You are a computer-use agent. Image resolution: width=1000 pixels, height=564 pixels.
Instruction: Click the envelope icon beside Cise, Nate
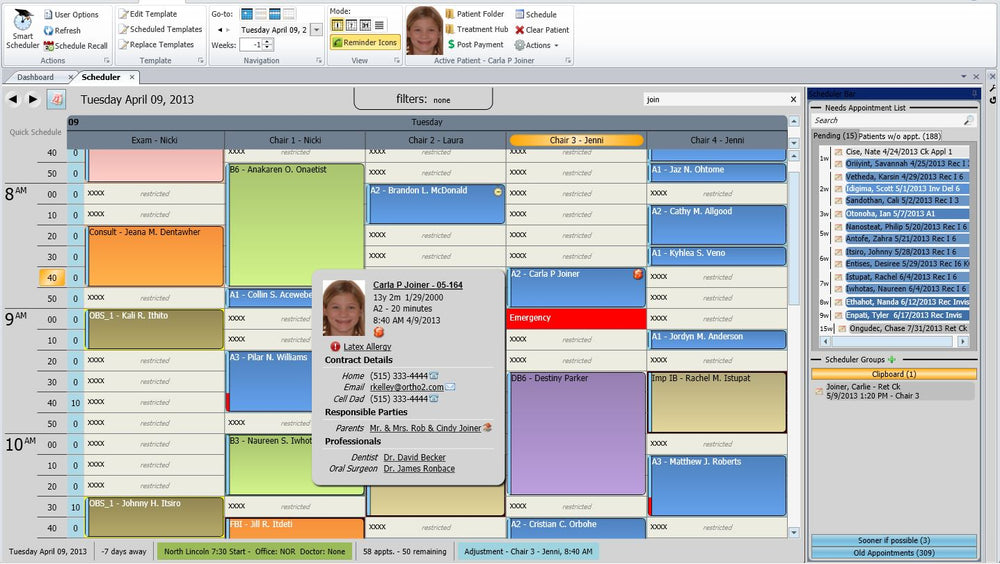[839, 152]
